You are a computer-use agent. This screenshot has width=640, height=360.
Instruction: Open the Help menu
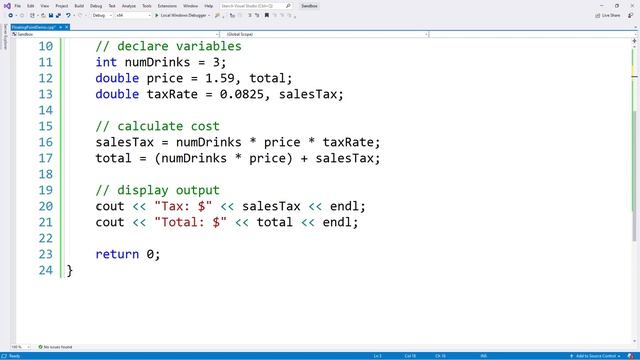pyautogui.click(x=209, y=6)
